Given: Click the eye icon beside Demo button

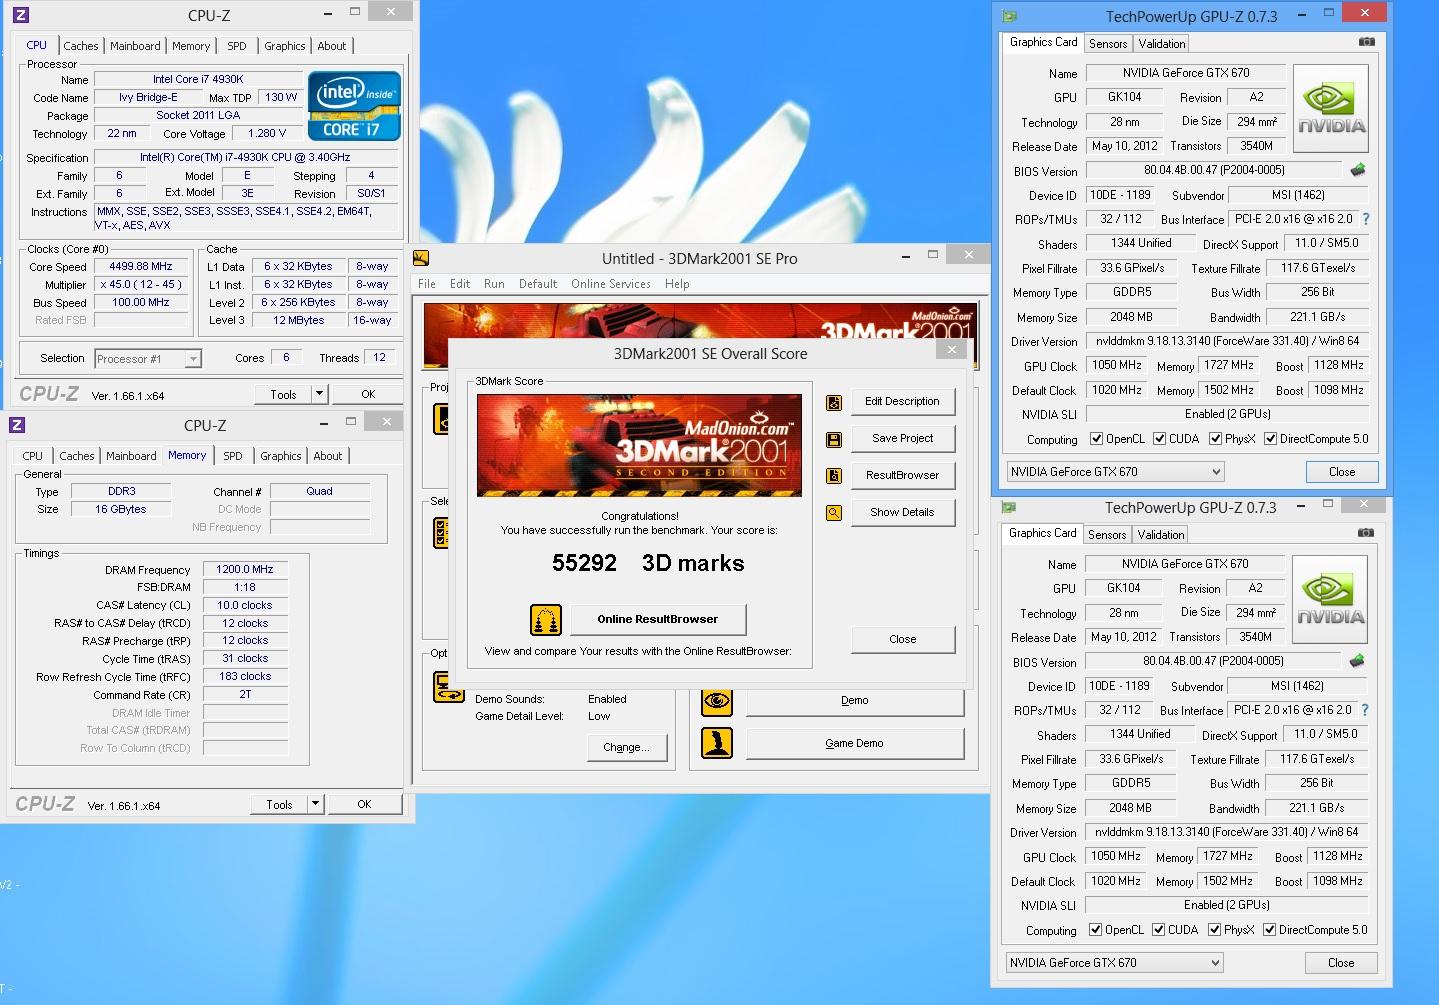Looking at the screenshot, I should 717,701.
